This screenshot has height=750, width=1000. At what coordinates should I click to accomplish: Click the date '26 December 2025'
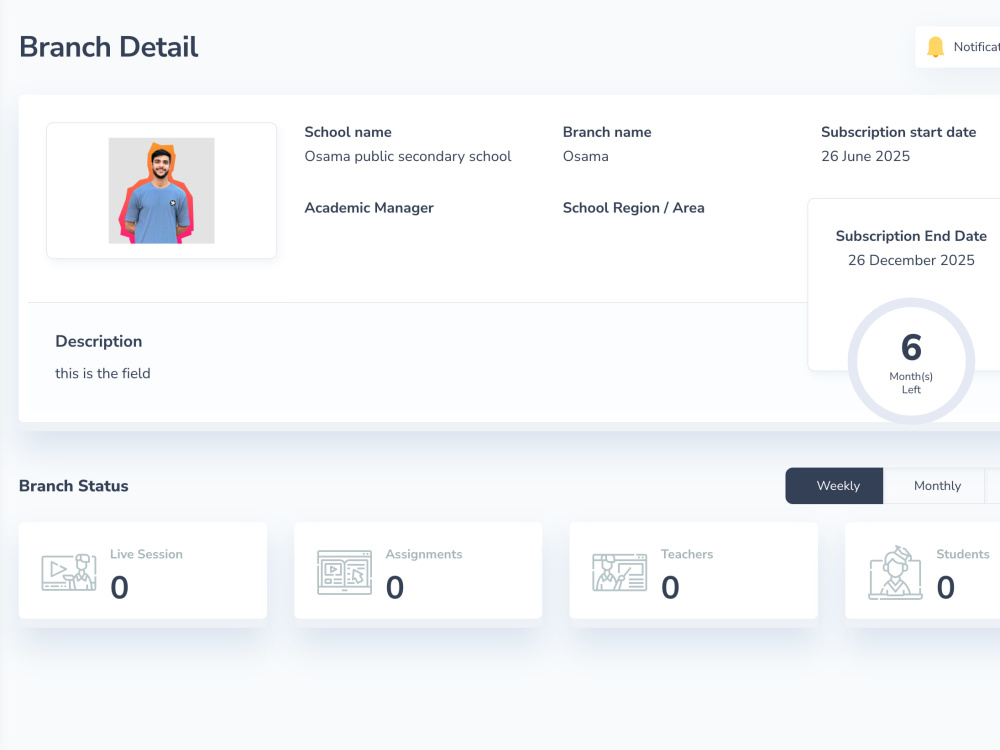(911, 260)
